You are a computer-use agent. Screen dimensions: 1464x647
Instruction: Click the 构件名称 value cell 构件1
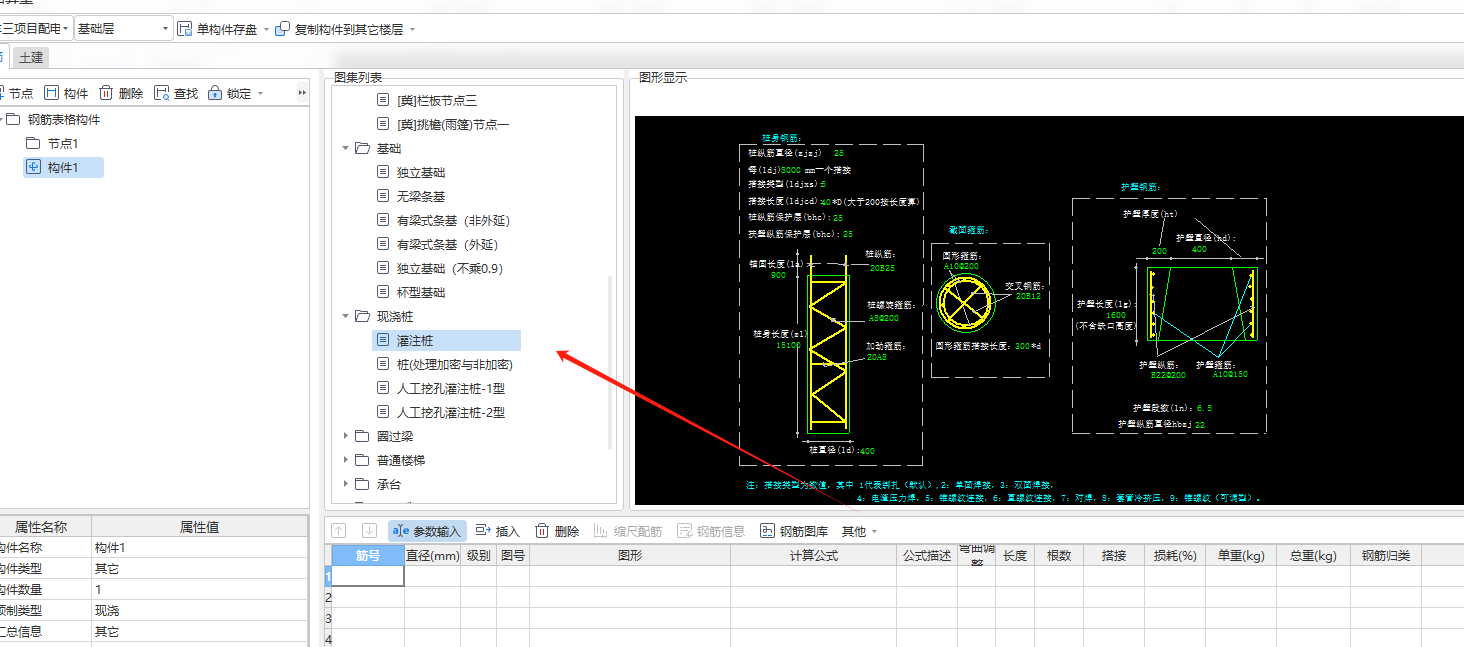point(200,548)
